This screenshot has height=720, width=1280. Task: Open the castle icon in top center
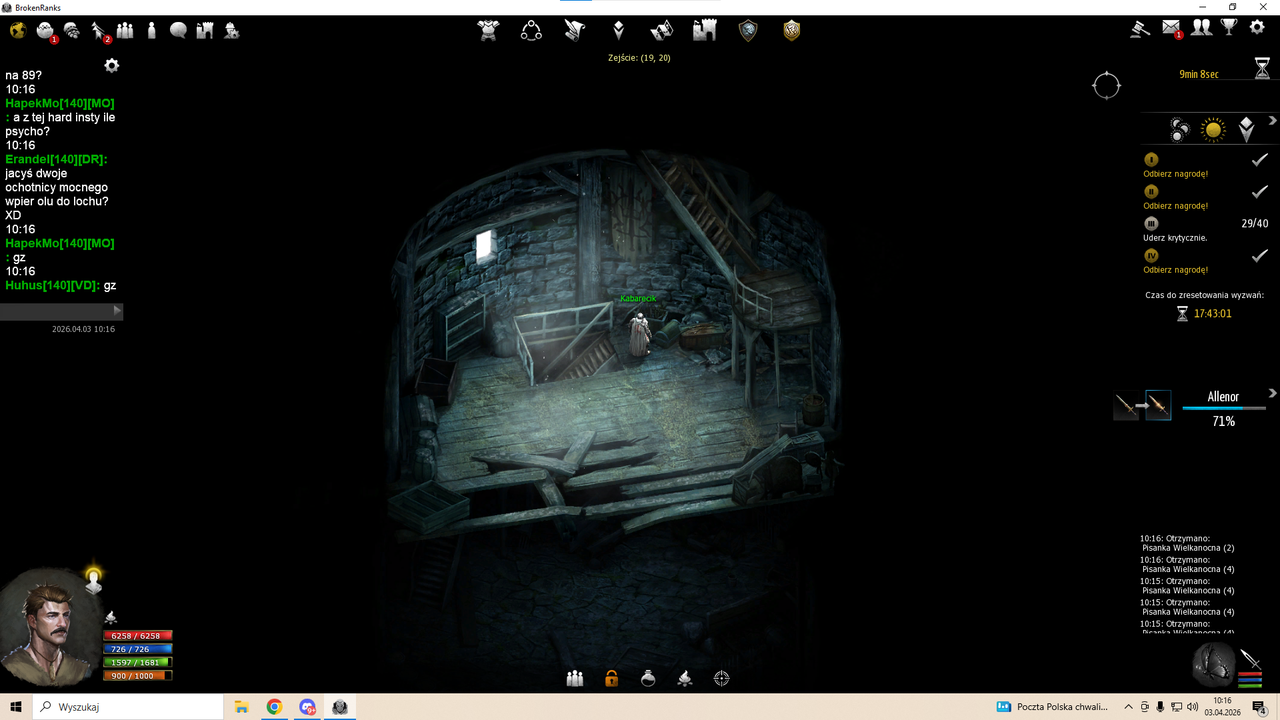(x=705, y=30)
